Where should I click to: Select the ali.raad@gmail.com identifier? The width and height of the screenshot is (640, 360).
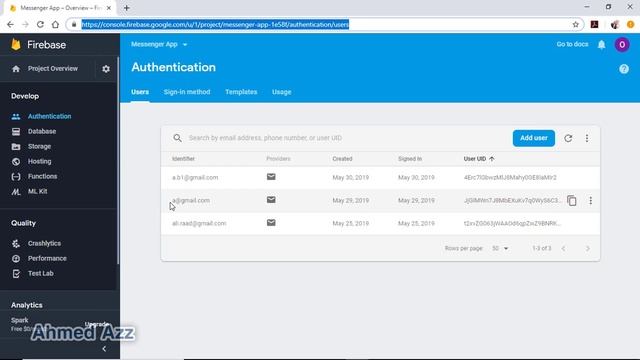[199, 223]
